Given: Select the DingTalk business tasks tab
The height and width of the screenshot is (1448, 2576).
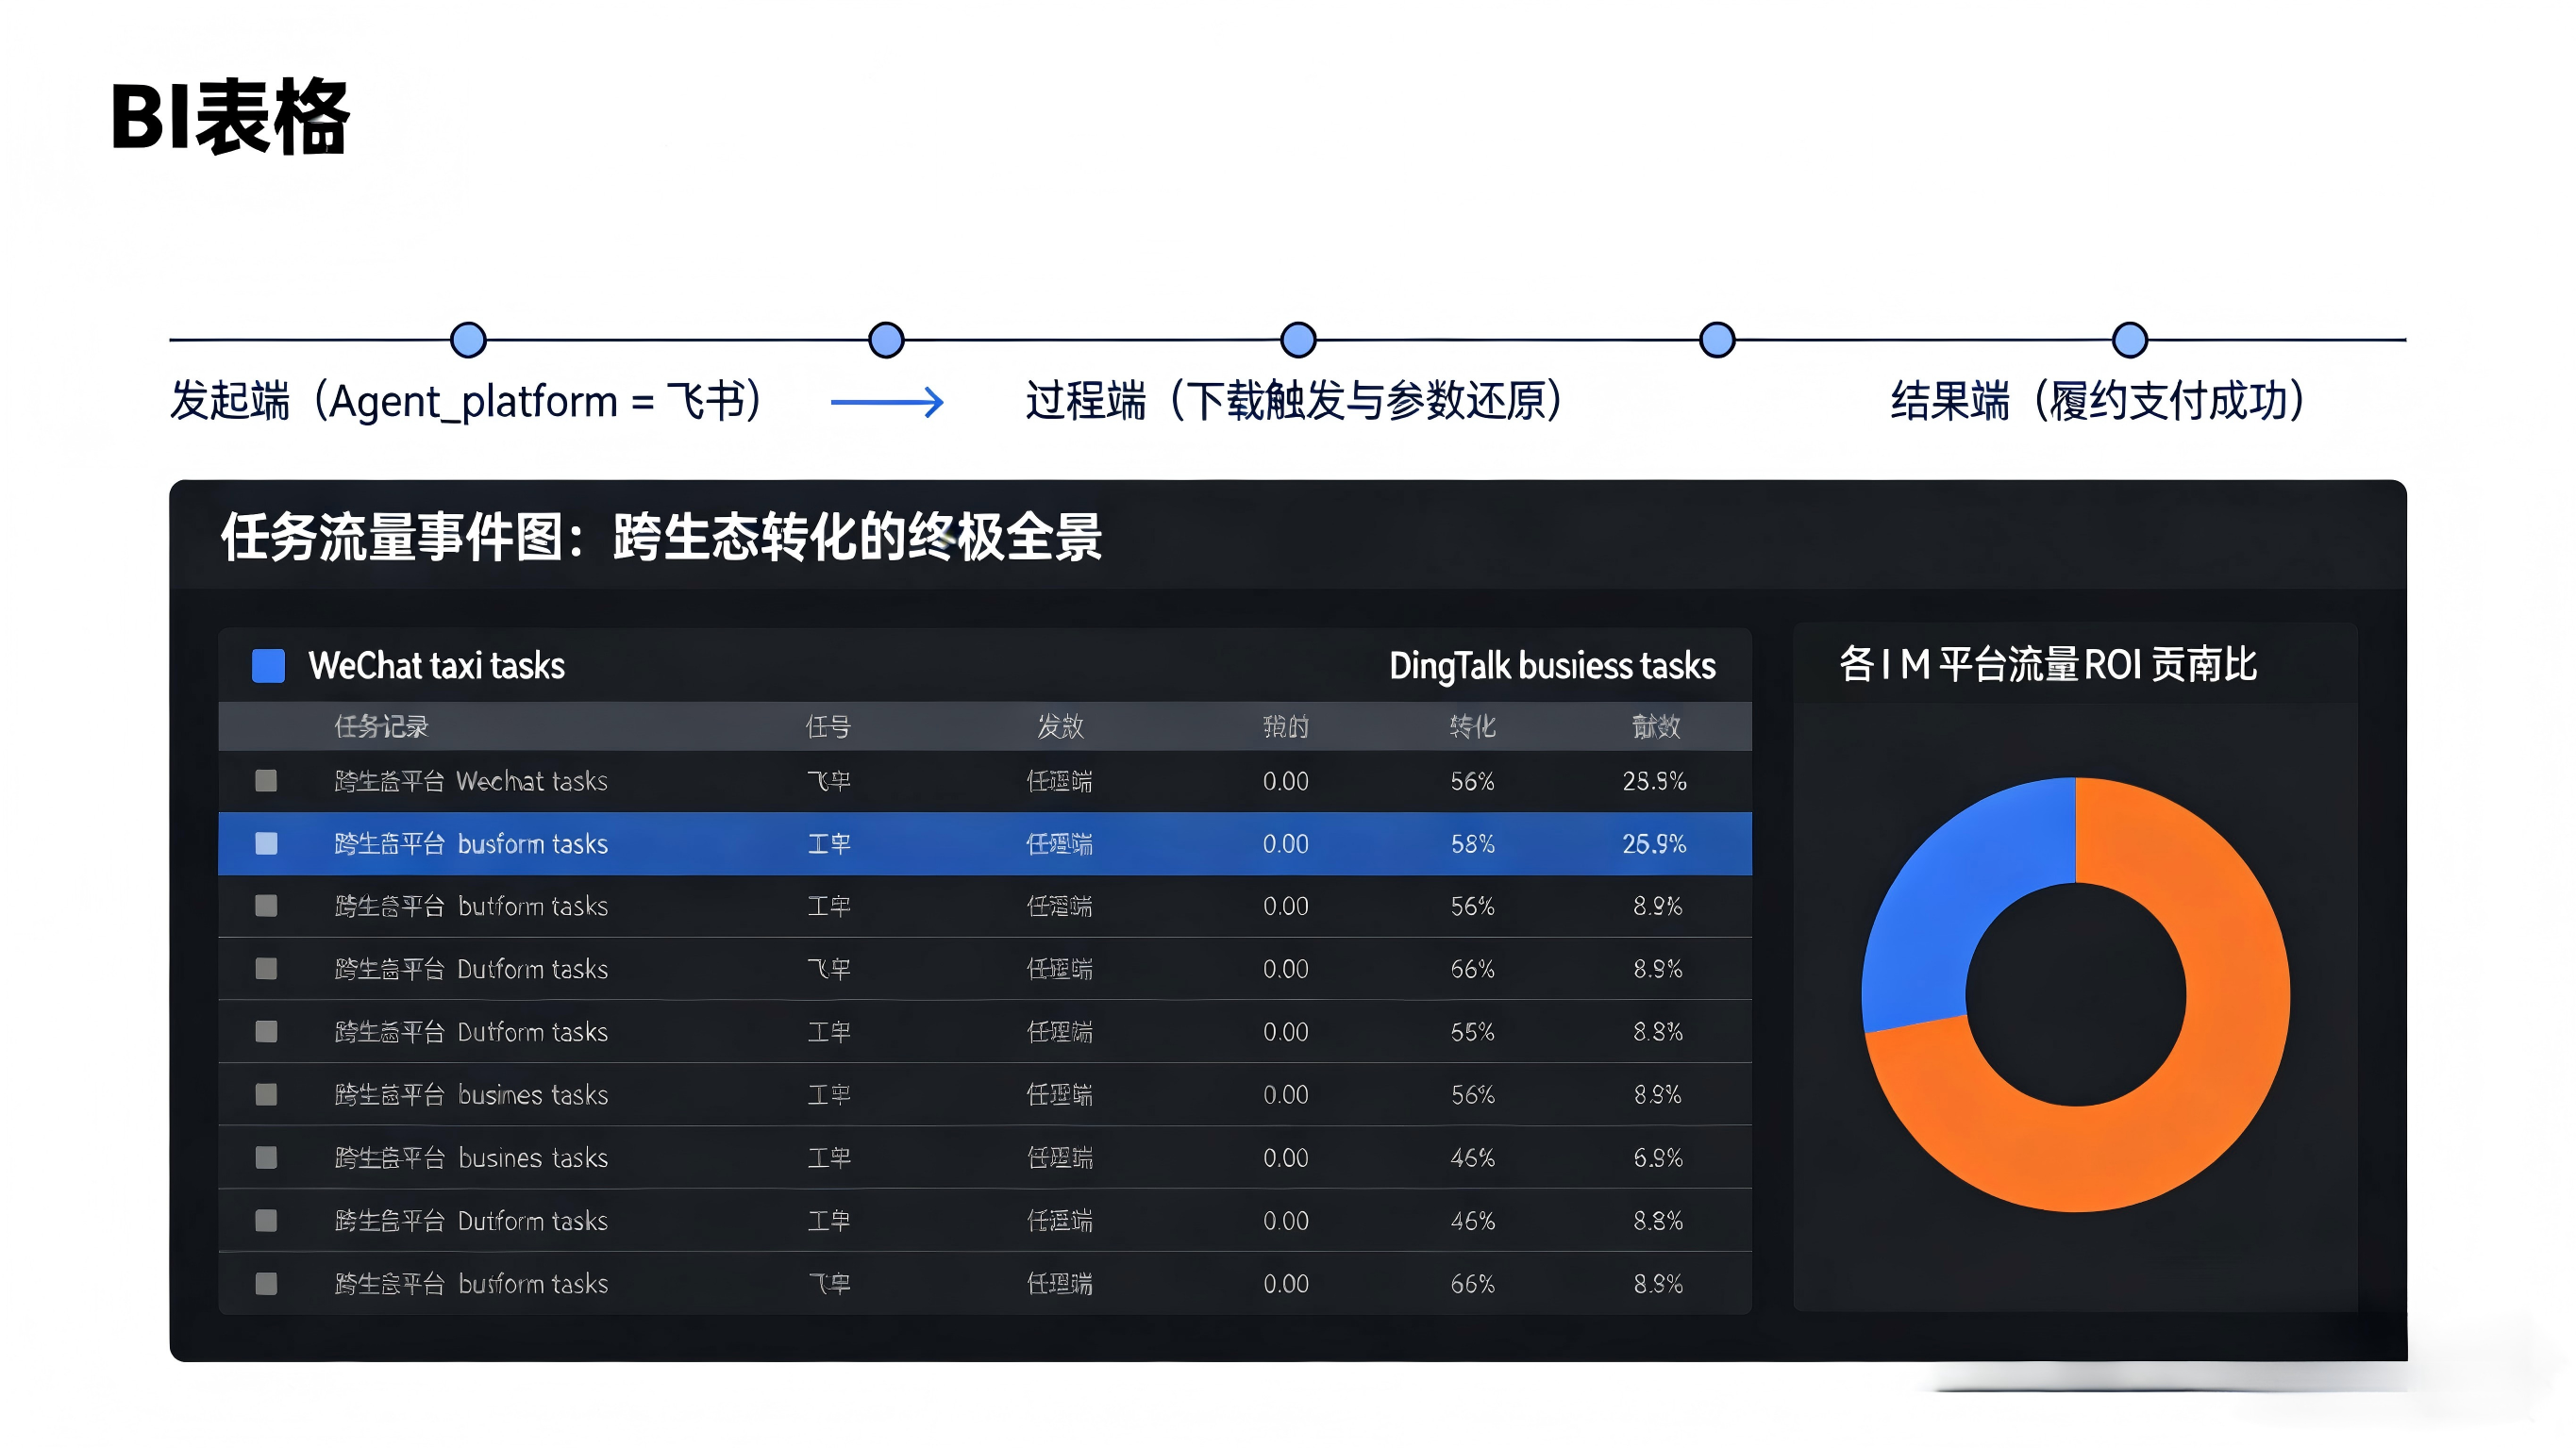Looking at the screenshot, I should coord(1551,665).
